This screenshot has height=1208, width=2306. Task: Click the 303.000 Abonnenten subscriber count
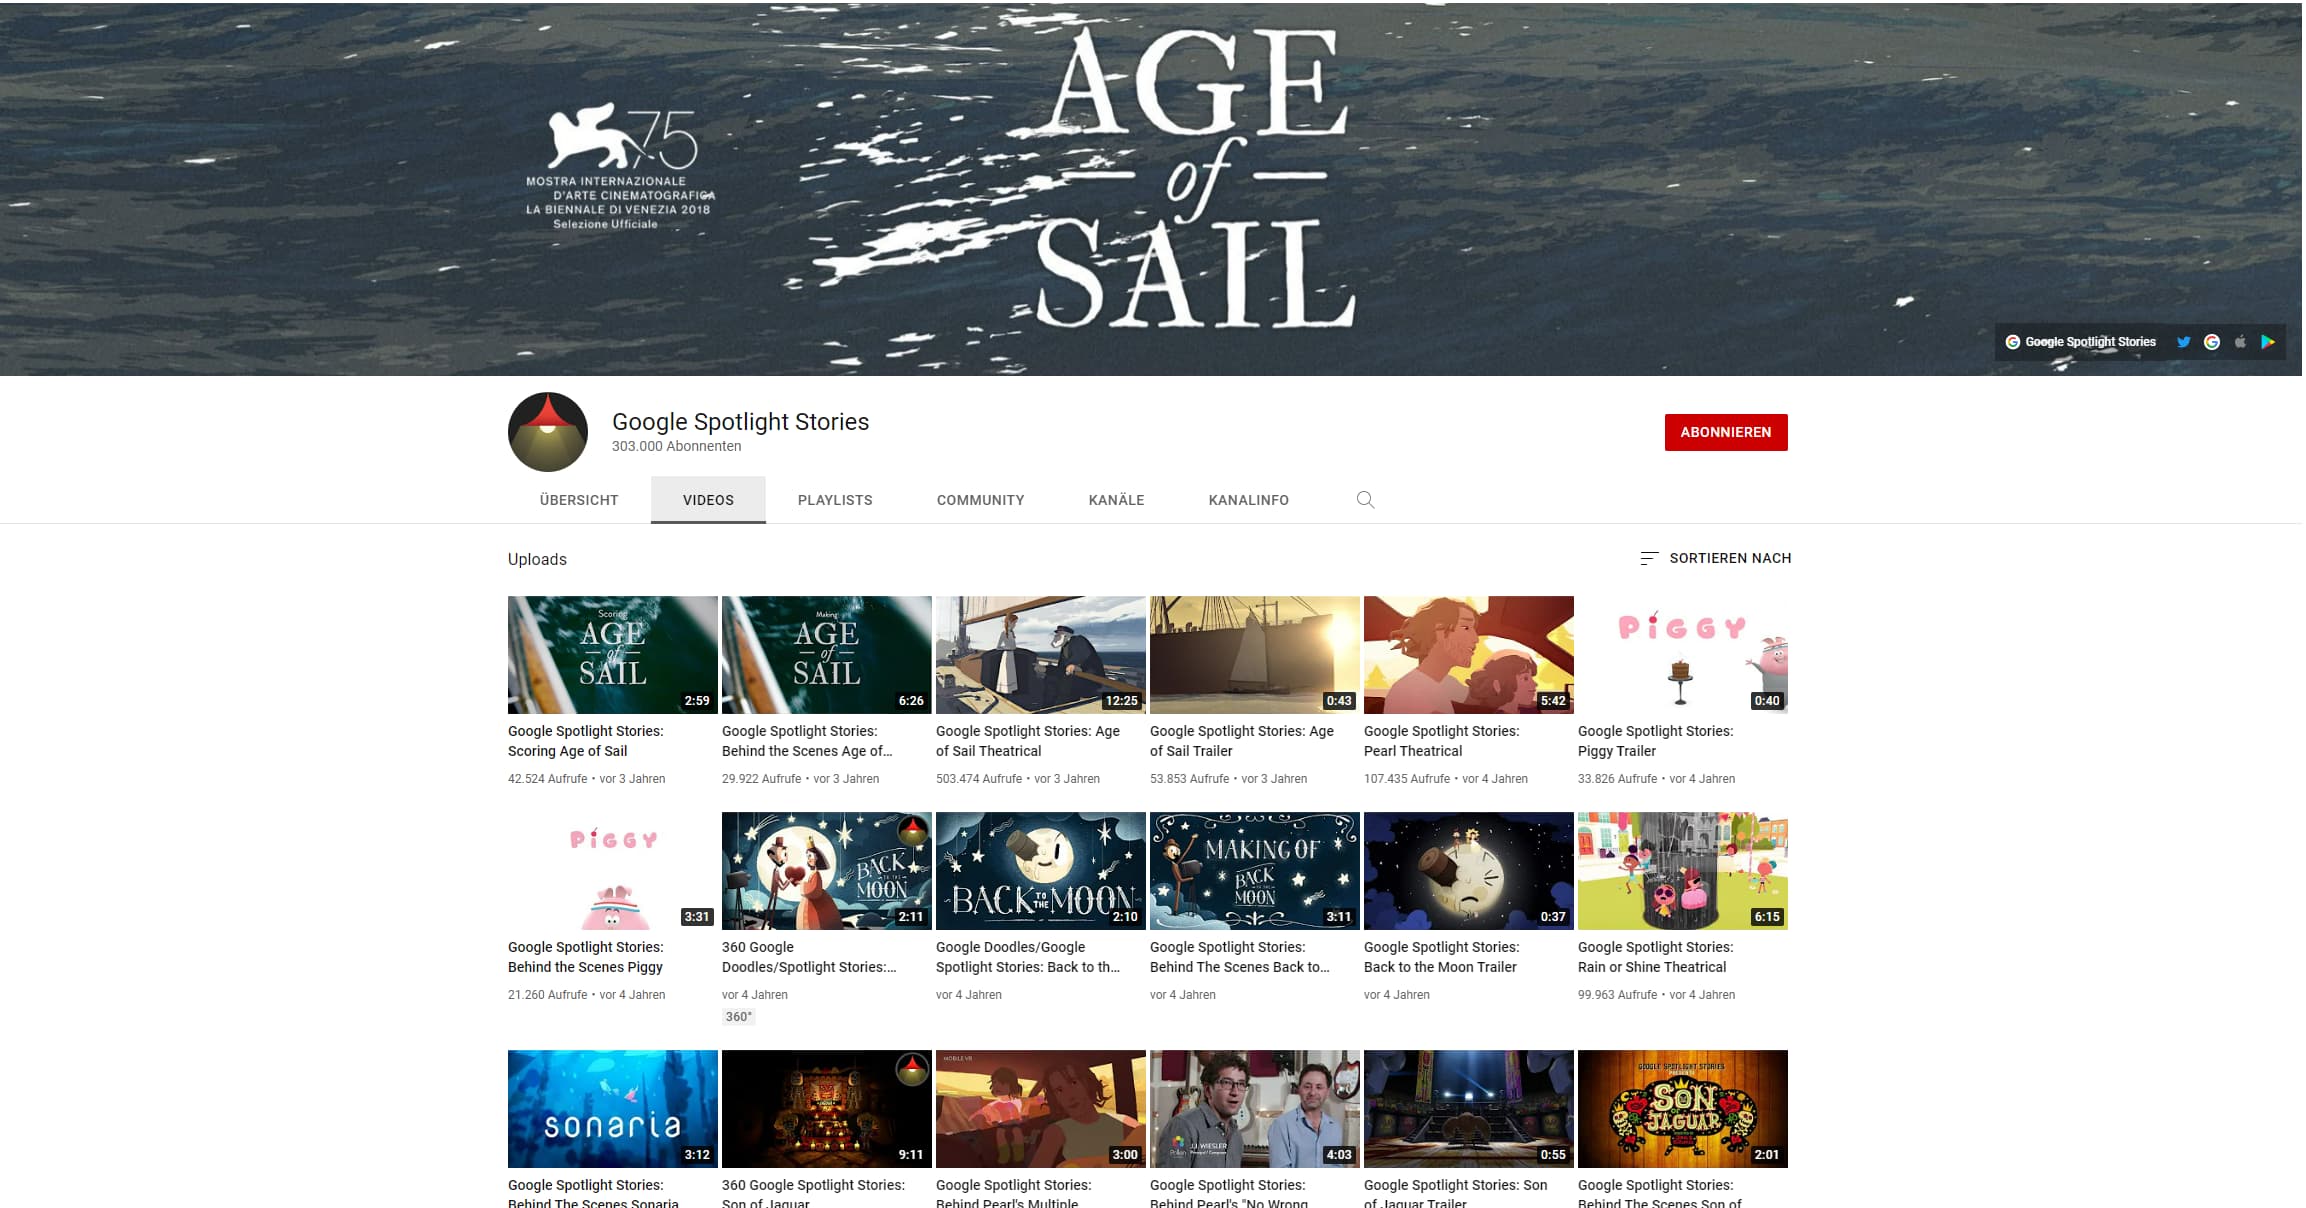[x=677, y=447]
